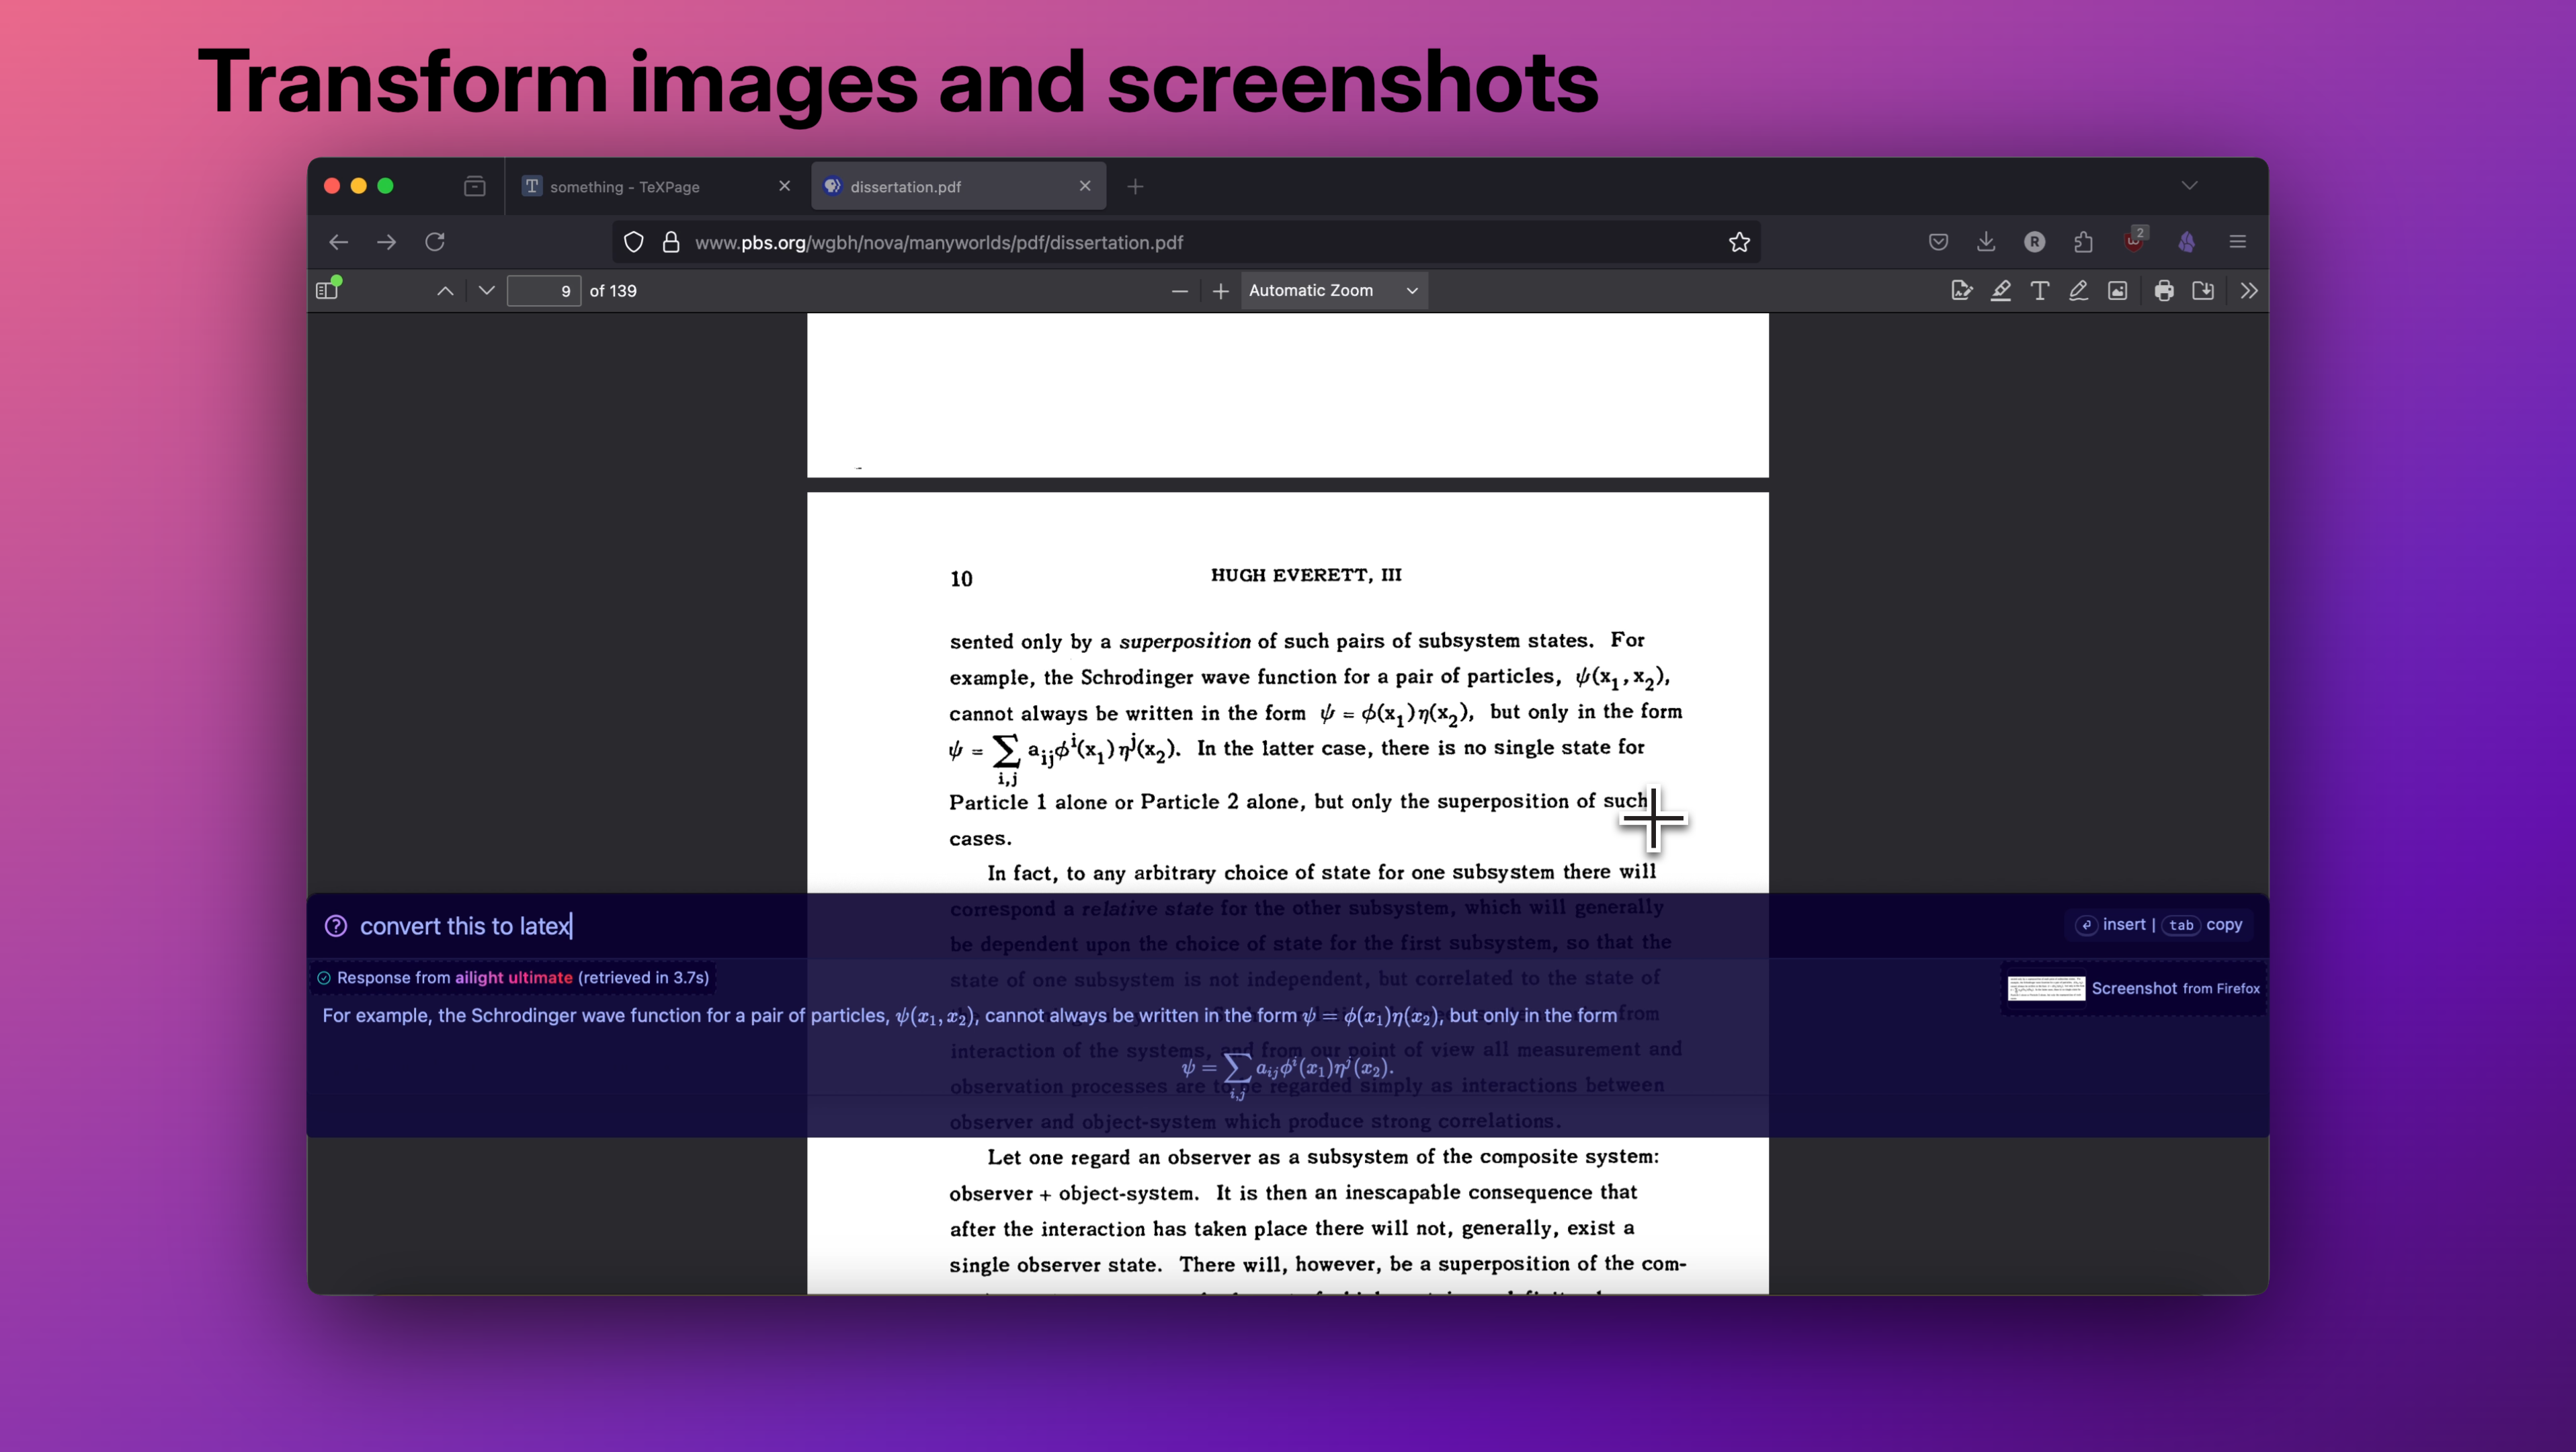Viewport: 2576px width, 1452px height.
Task: Toggle the PDF sidebar
Action: click(x=327, y=291)
